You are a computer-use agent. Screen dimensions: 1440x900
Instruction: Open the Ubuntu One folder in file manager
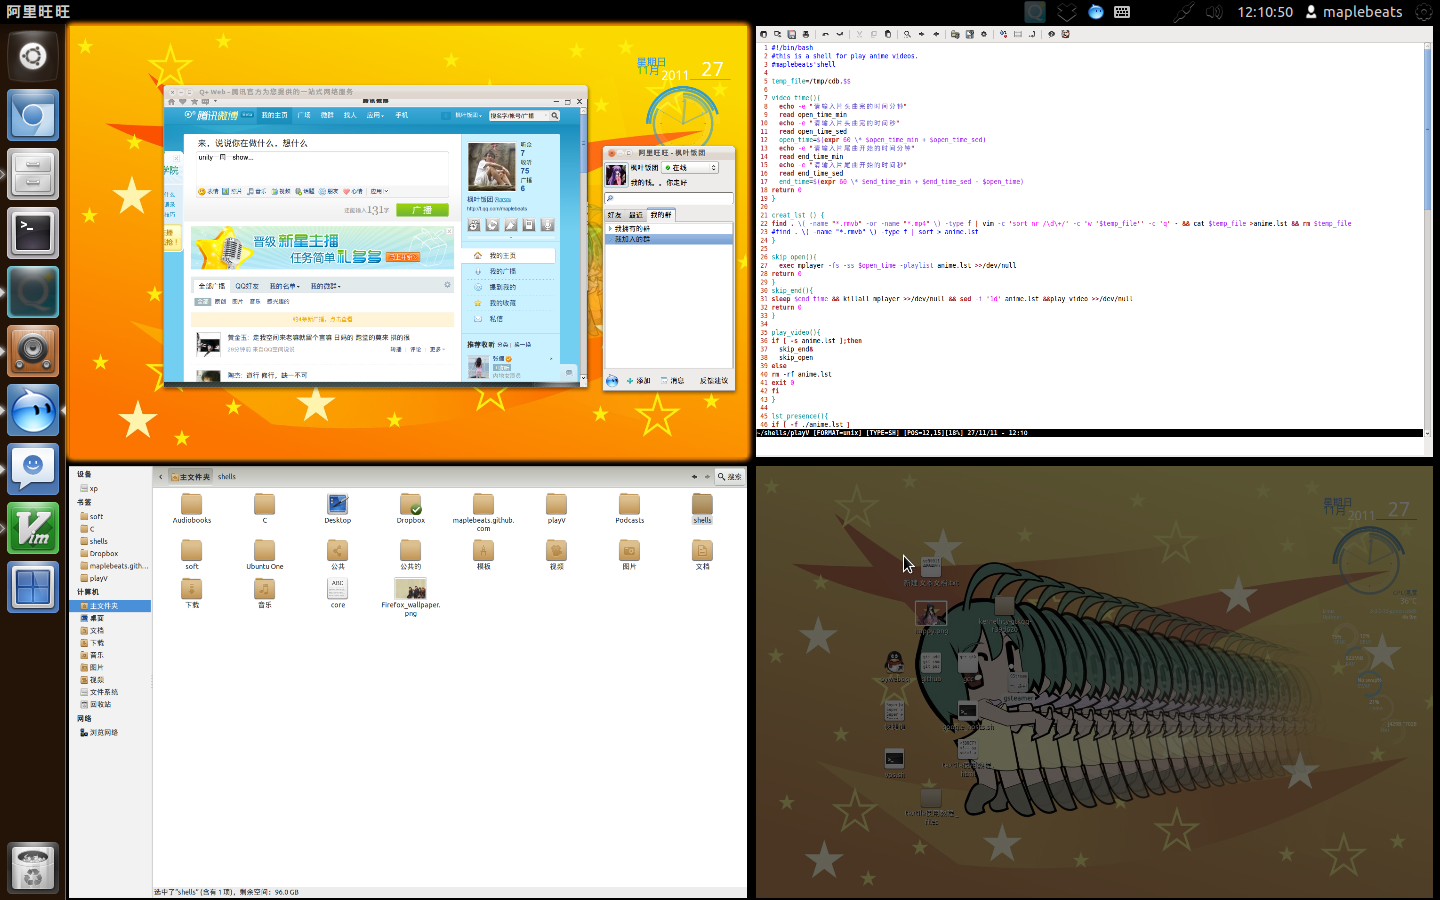(264, 554)
